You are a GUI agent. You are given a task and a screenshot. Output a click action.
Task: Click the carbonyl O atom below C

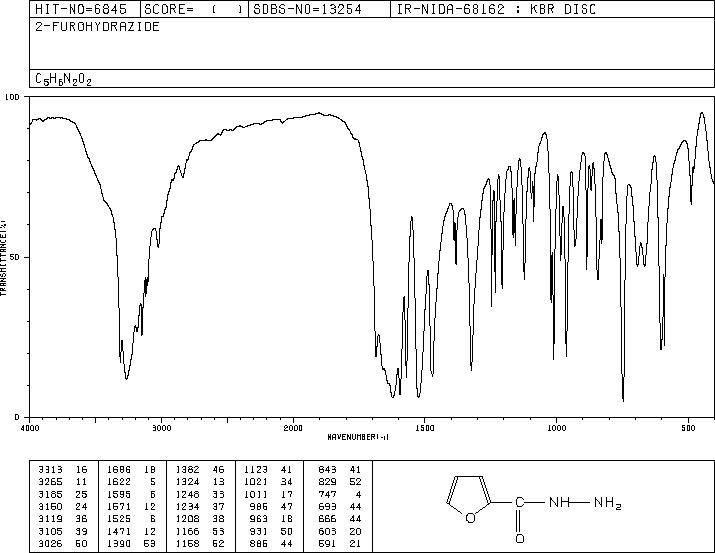(x=519, y=538)
